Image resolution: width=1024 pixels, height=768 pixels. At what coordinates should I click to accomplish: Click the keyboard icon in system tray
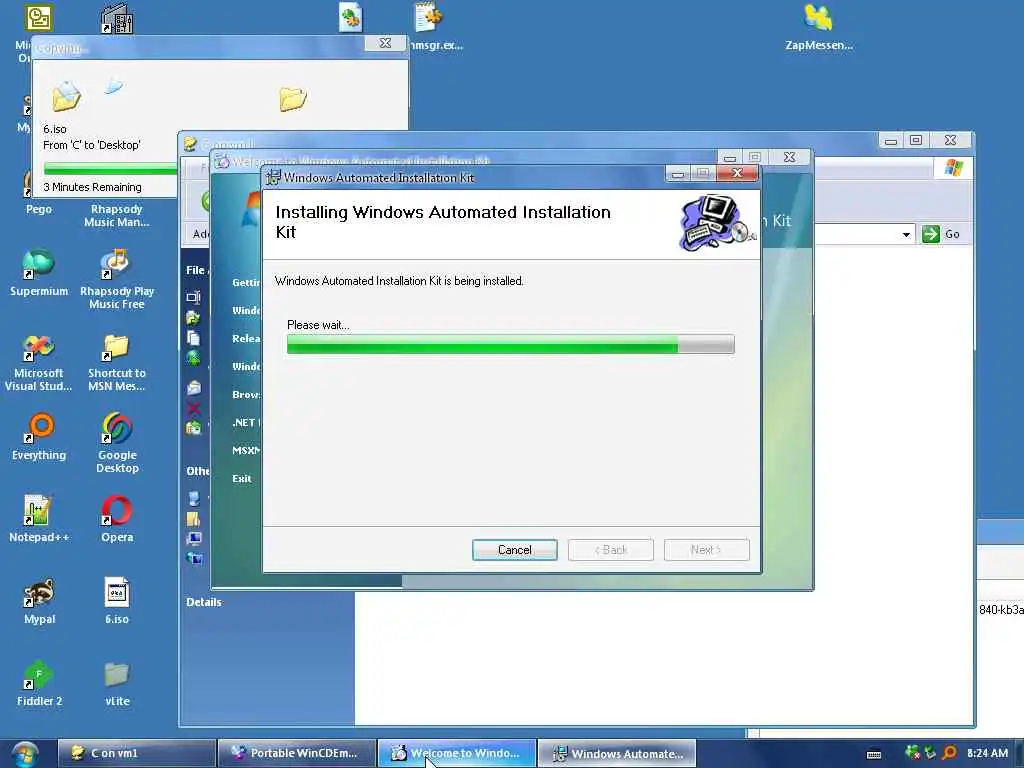(874, 754)
